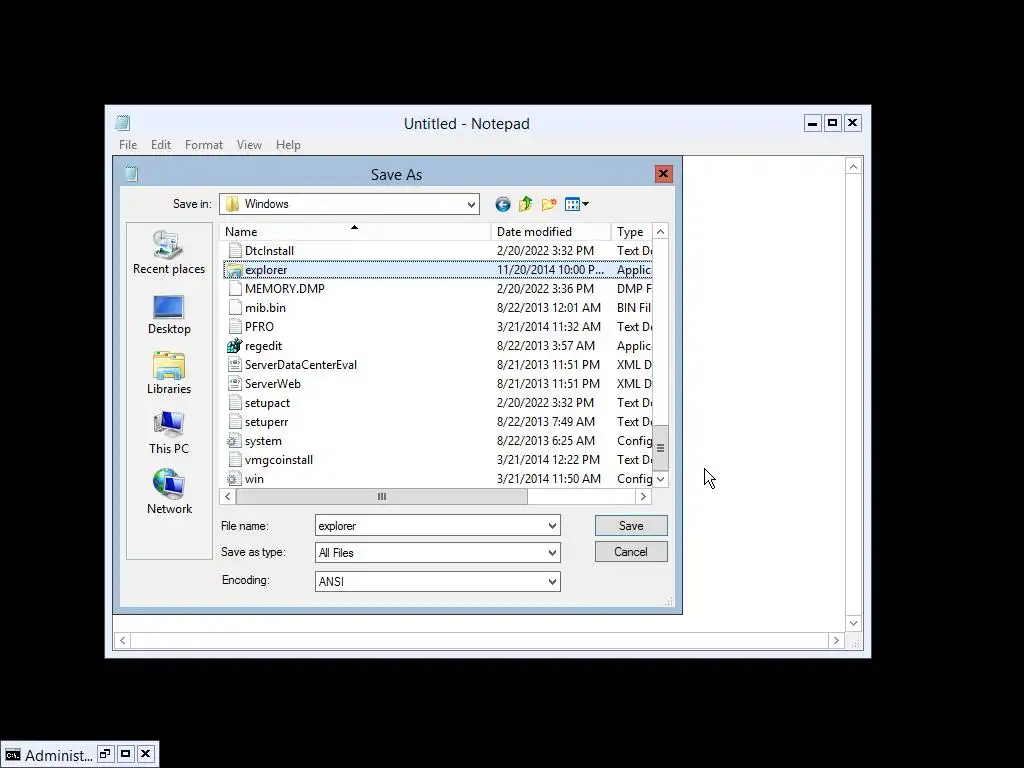The width and height of the screenshot is (1024, 768).
Task: Open the Notepad Edit menu
Action: pyautogui.click(x=161, y=145)
